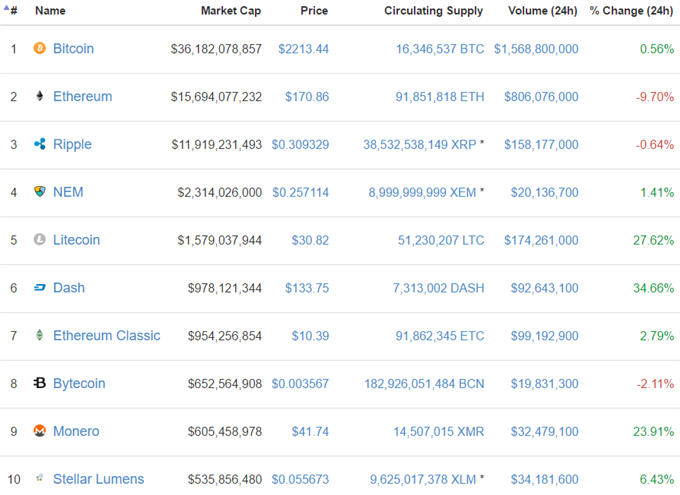Click Ripple volume $158,177,000
The height and width of the screenshot is (495, 680).
pos(541,144)
